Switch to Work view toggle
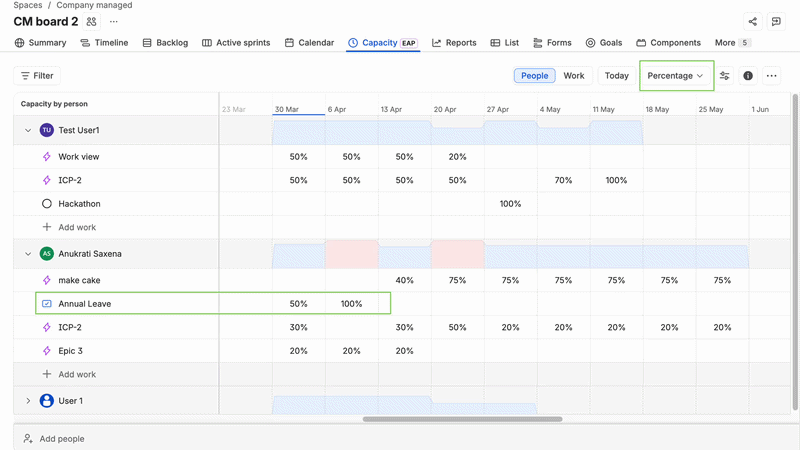Viewport: 800px width, 450px height. click(573, 76)
